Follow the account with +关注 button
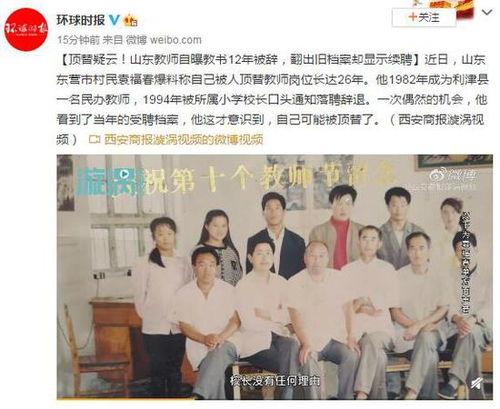Viewport: 500px width, 409px height. point(424,17)
